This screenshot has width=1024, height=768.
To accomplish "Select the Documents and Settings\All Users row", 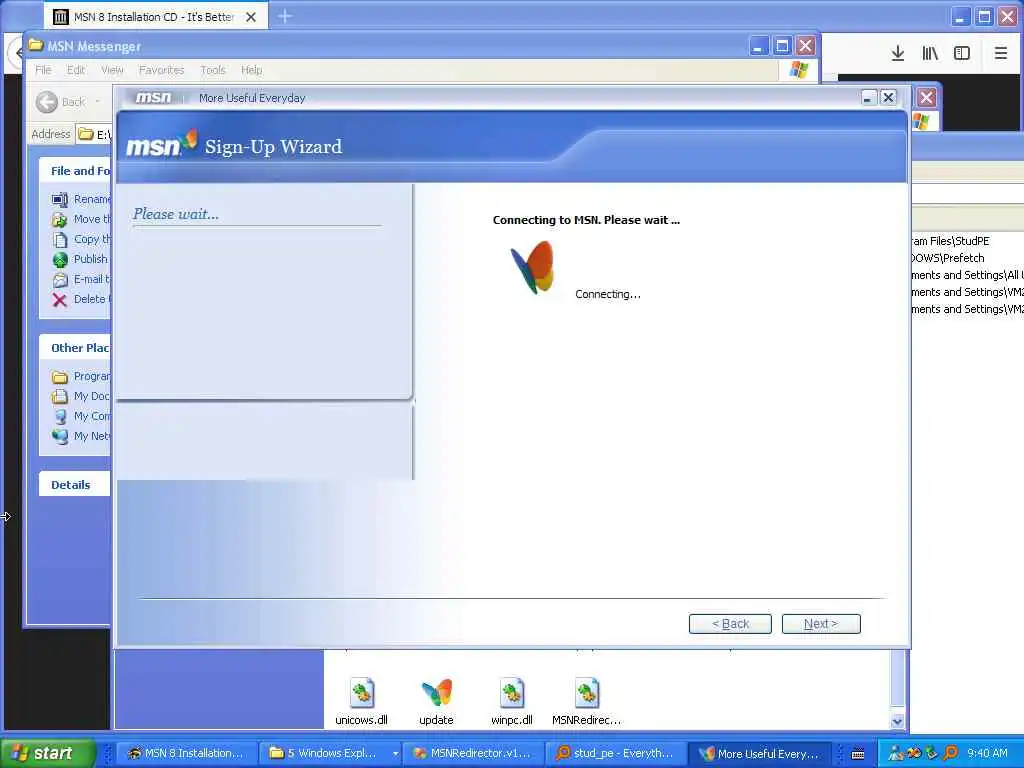I will (x=967, y=275).
